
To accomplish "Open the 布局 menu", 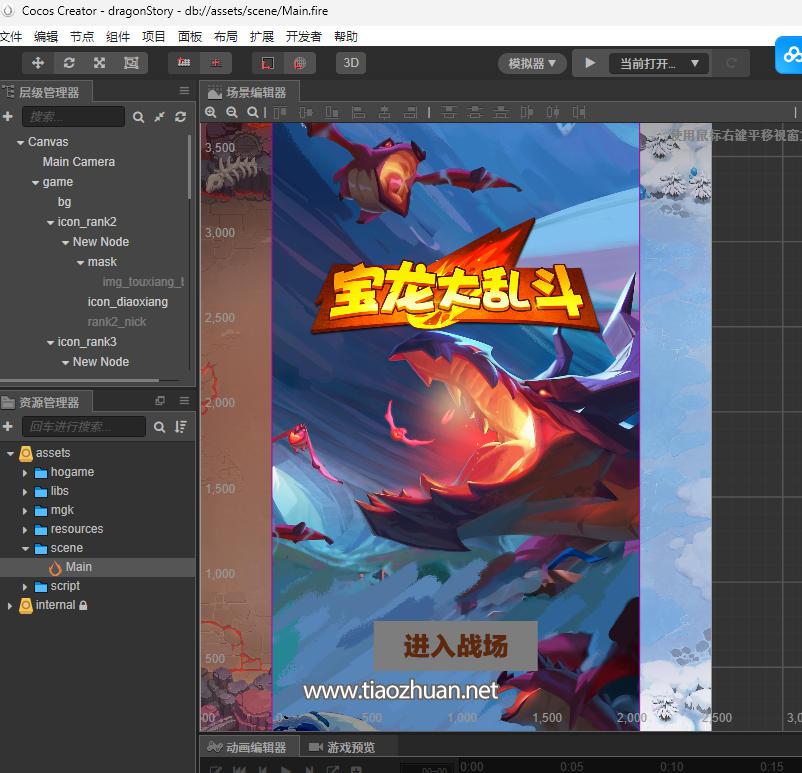I will click(226, 37).
